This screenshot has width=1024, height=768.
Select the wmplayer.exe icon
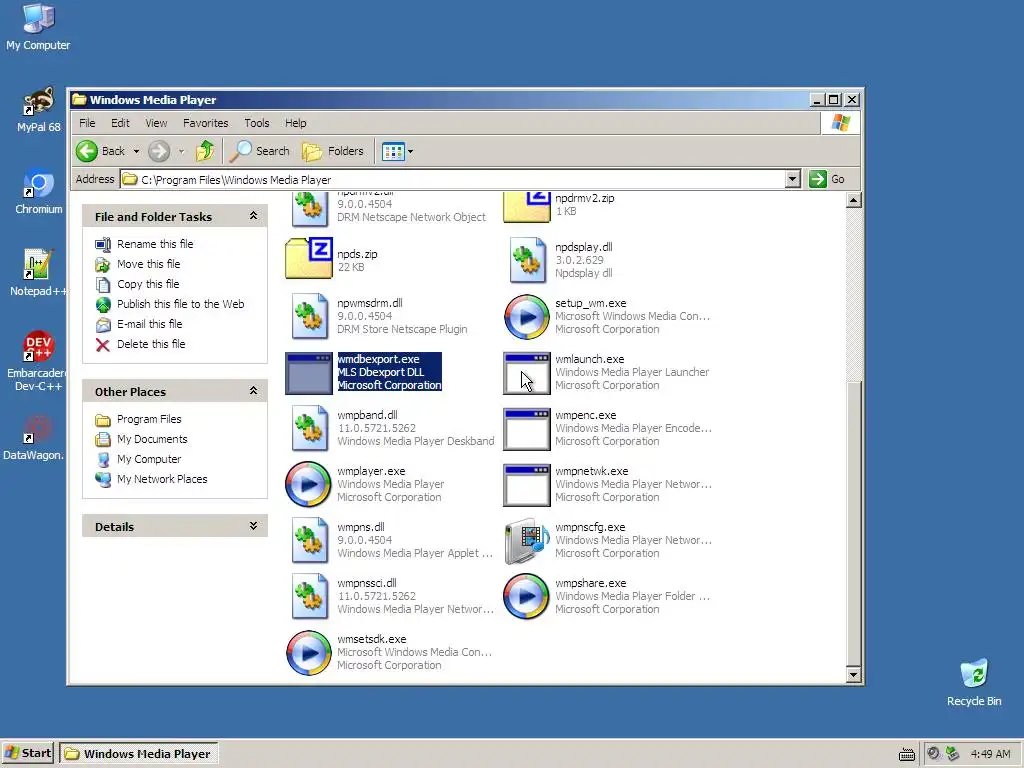(308, 485)
